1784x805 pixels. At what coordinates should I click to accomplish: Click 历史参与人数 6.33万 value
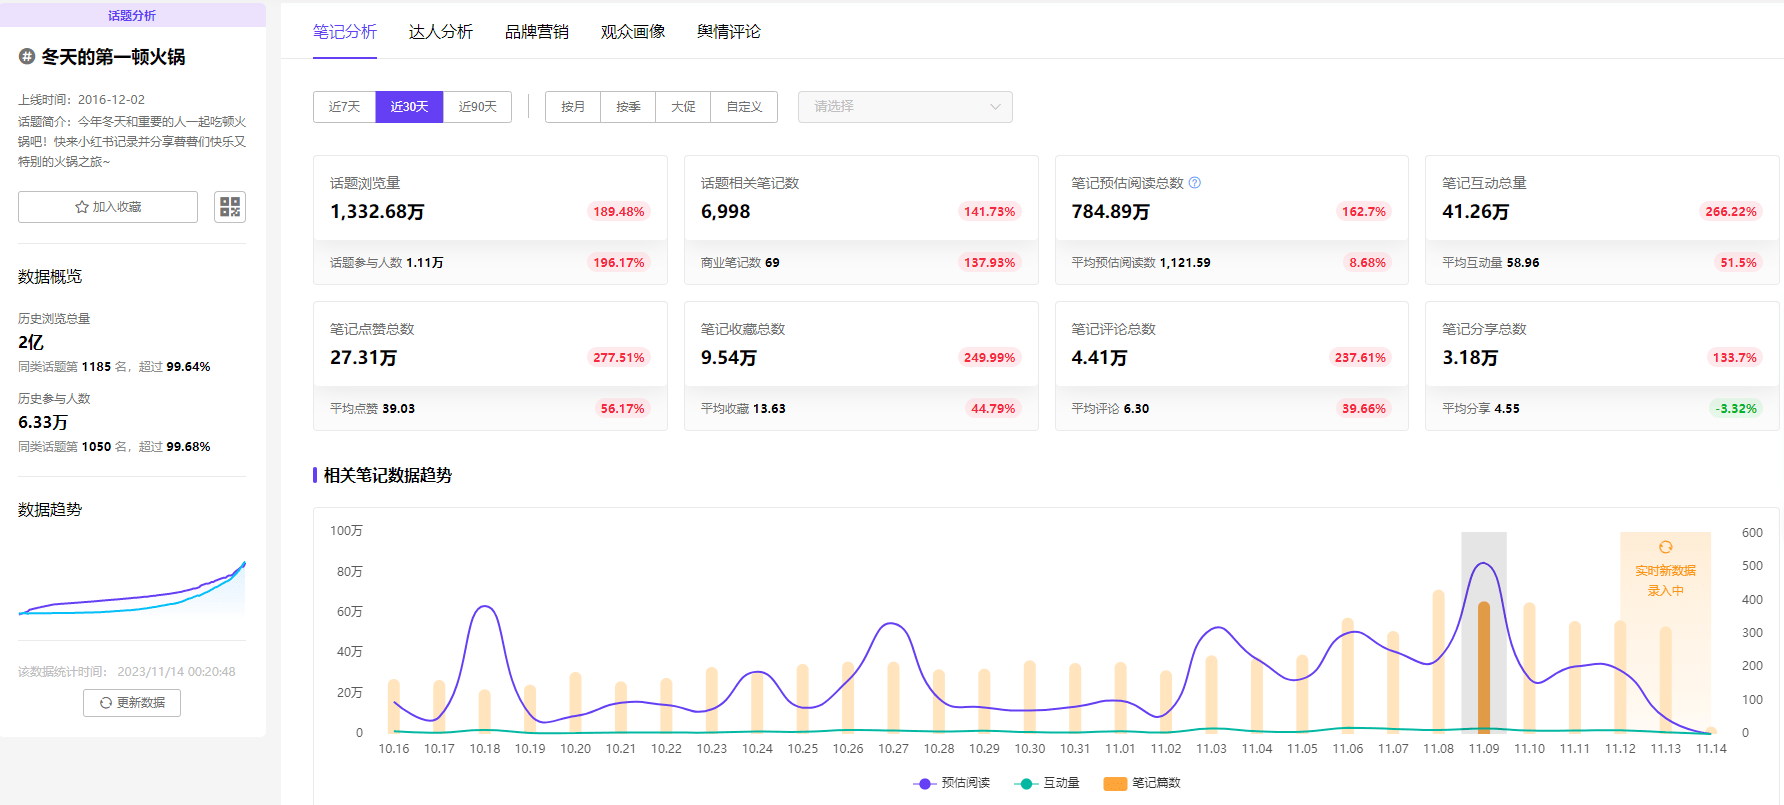(43, 422)
